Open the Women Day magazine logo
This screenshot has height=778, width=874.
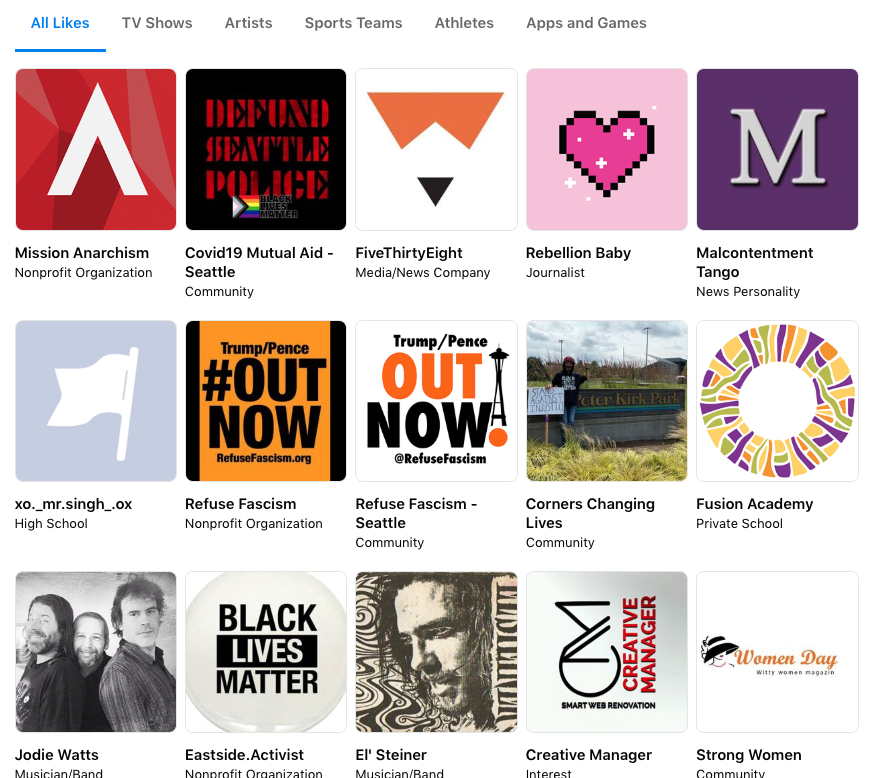[777, 652]
